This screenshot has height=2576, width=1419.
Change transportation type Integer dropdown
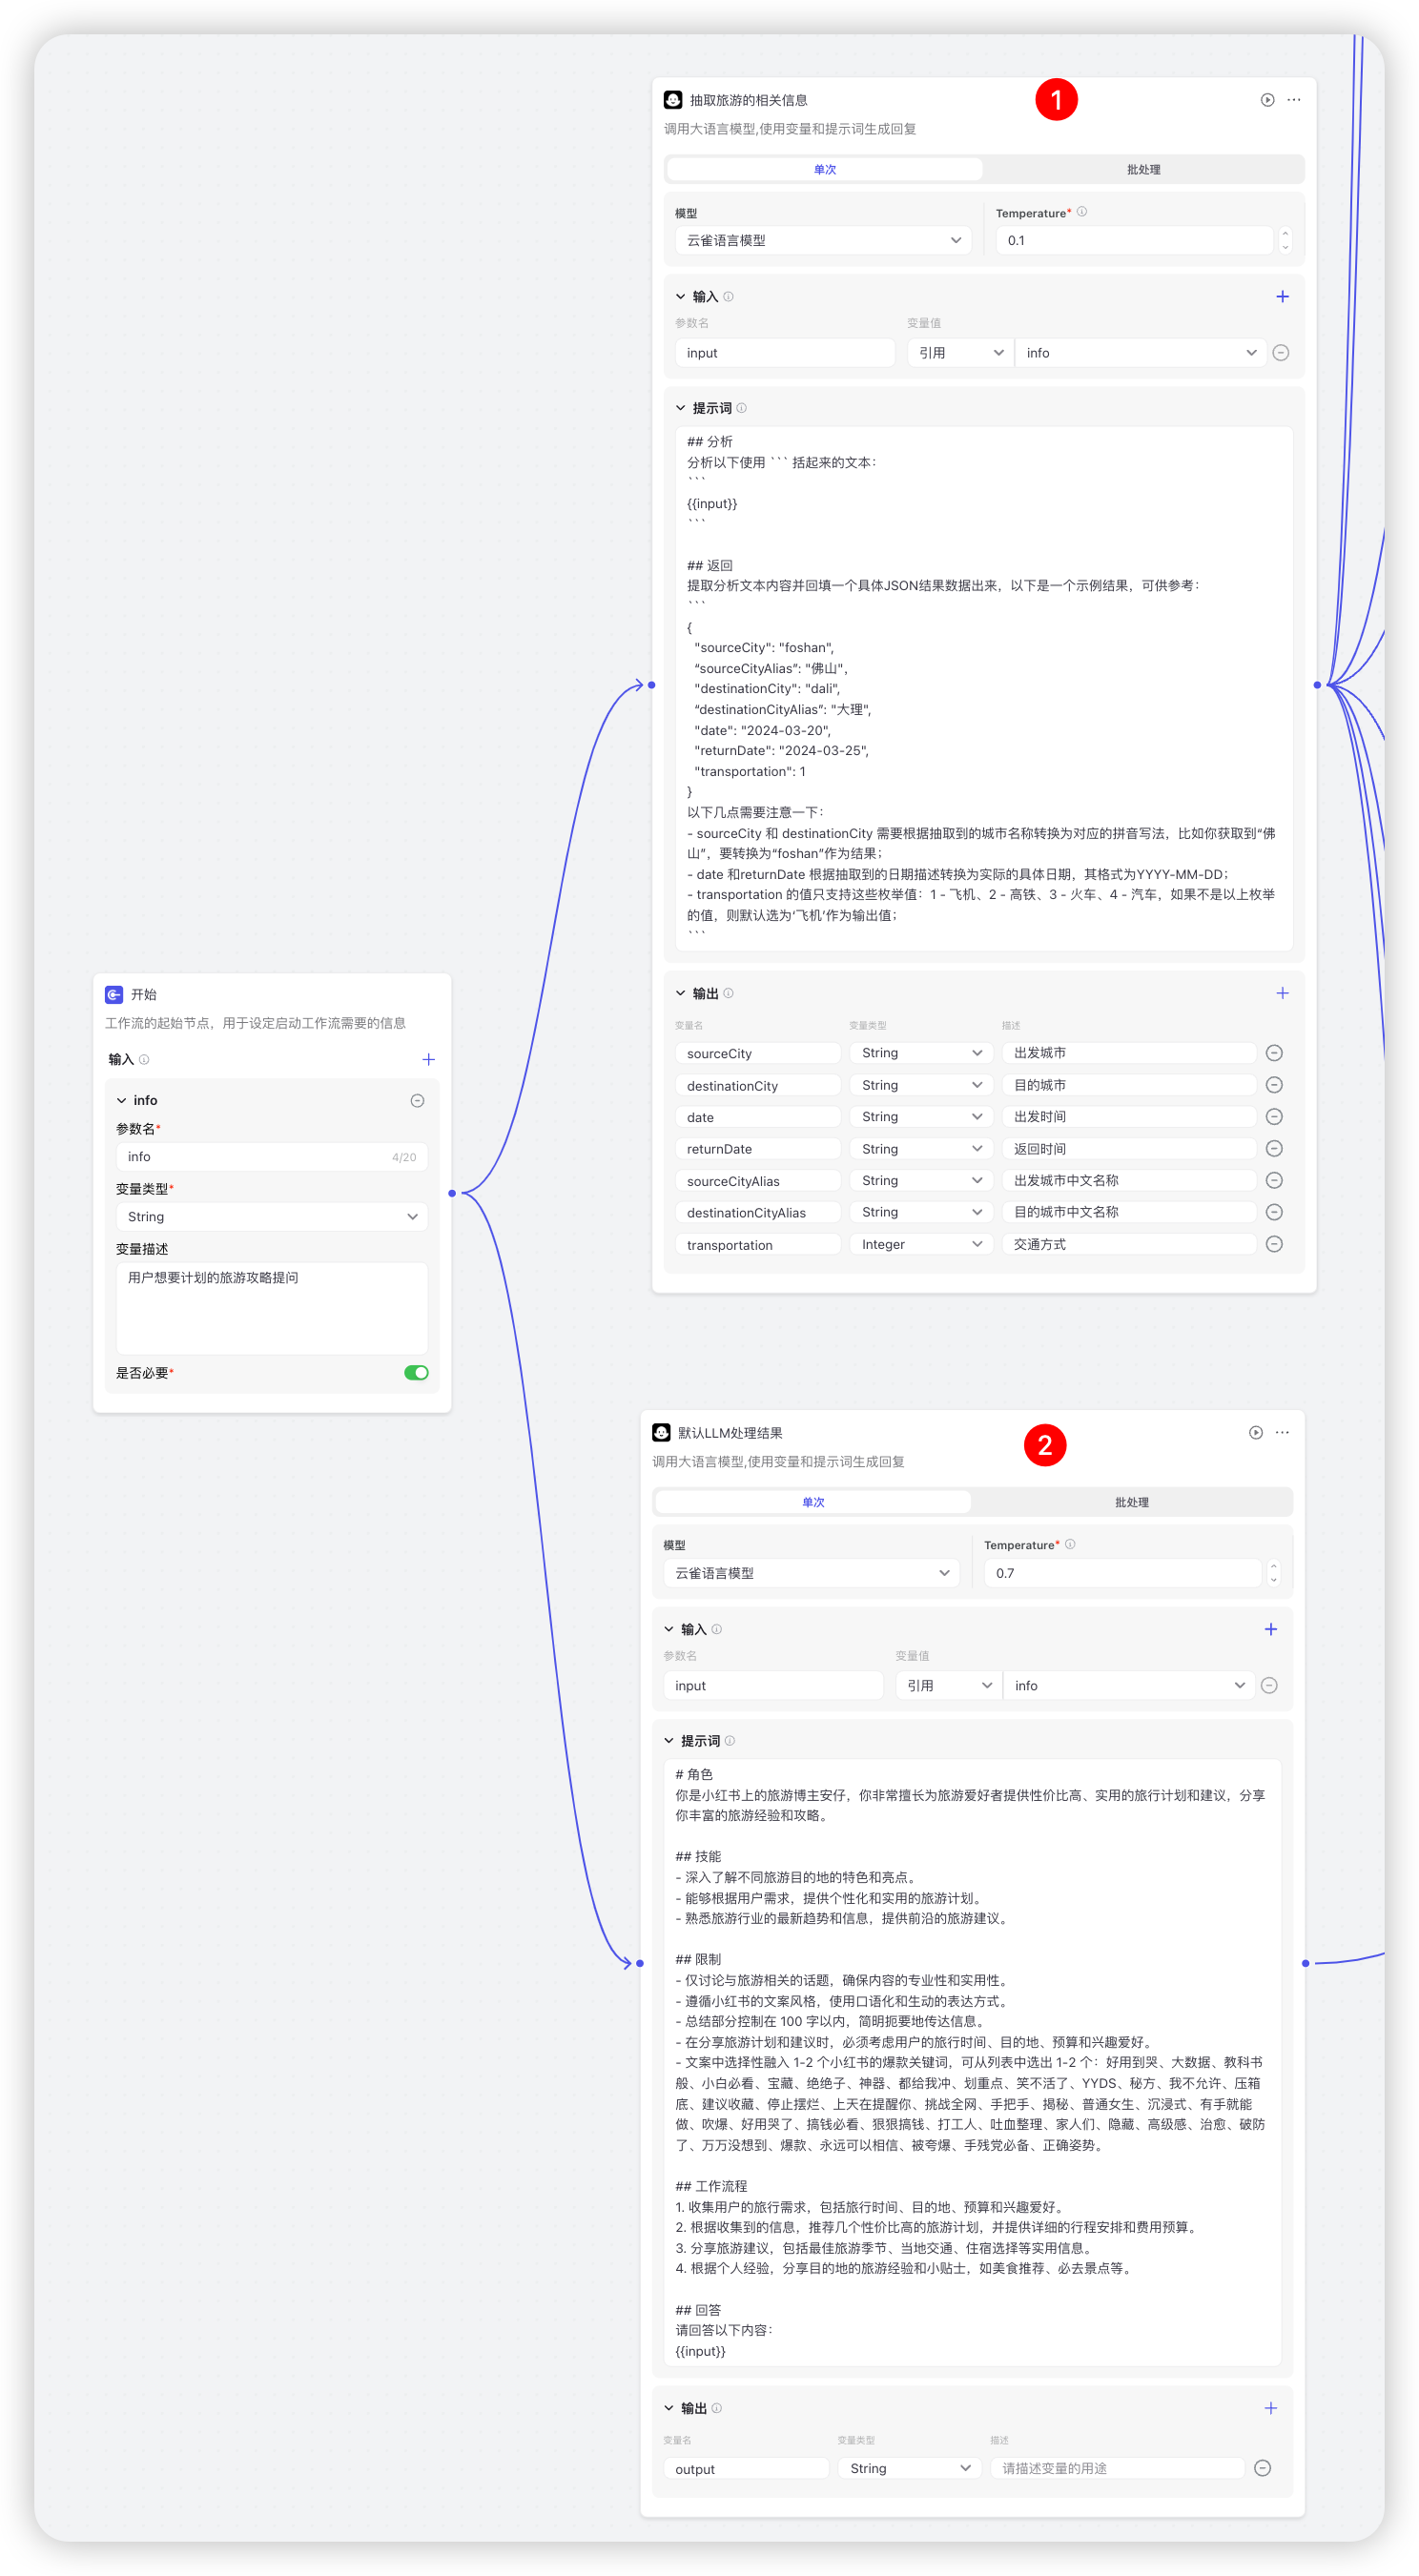[x=921, y=1245]
